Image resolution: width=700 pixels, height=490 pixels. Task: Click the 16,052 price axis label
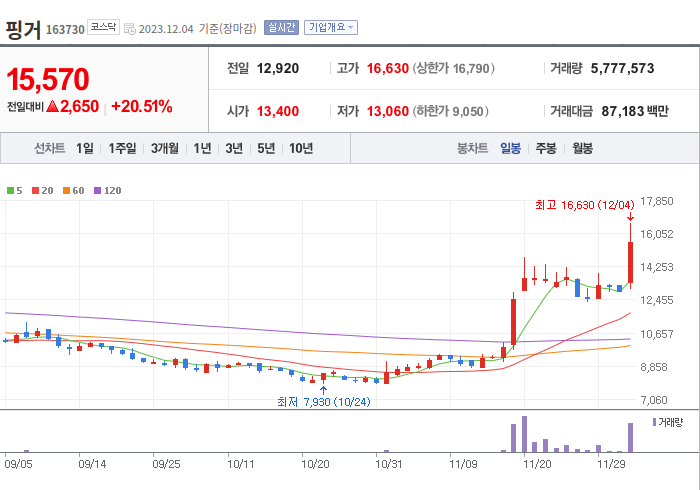[657, 234]
